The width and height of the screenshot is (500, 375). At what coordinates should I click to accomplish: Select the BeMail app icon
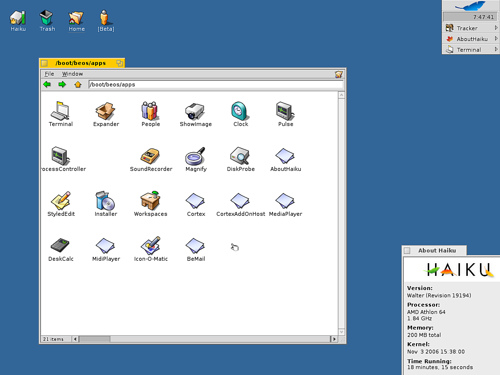click(195, 246)
